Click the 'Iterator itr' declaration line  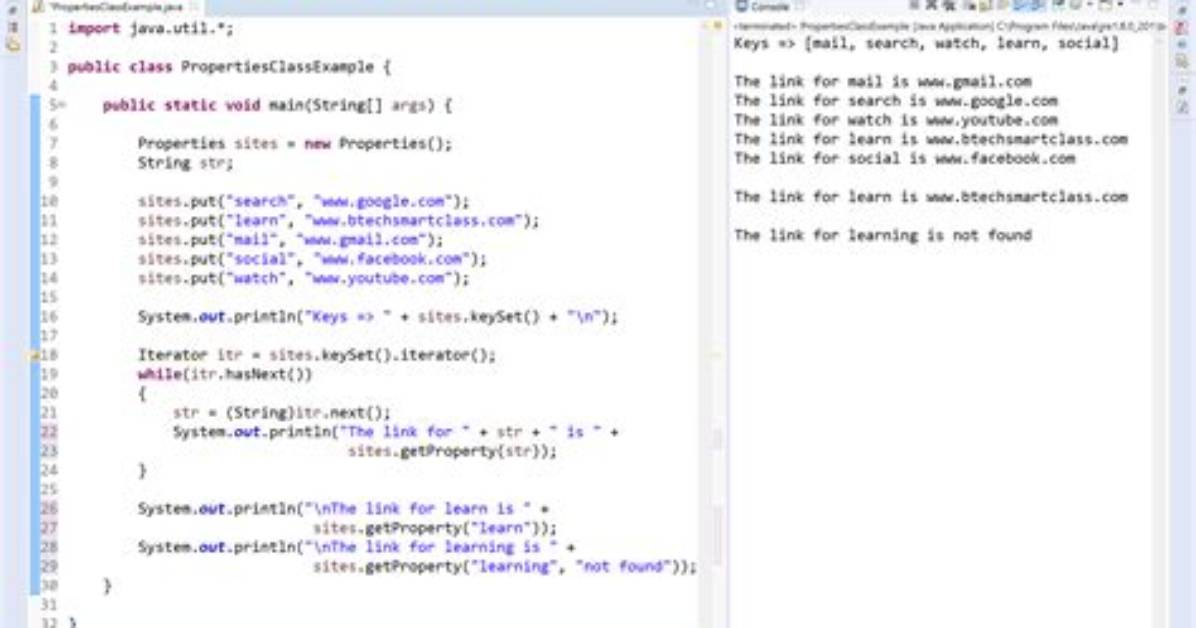[x=317, y=355]
